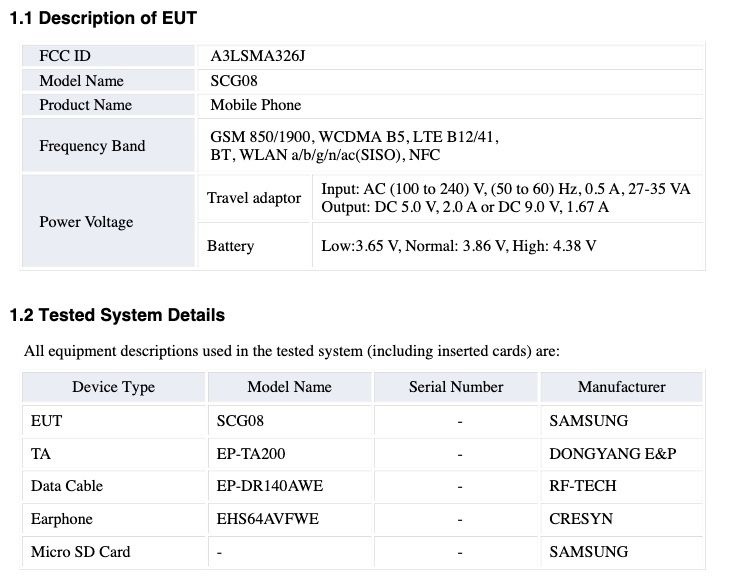Click the "Device Type" column header
The width and height of the screenshot is (731, 584).
tap(113, 387)
